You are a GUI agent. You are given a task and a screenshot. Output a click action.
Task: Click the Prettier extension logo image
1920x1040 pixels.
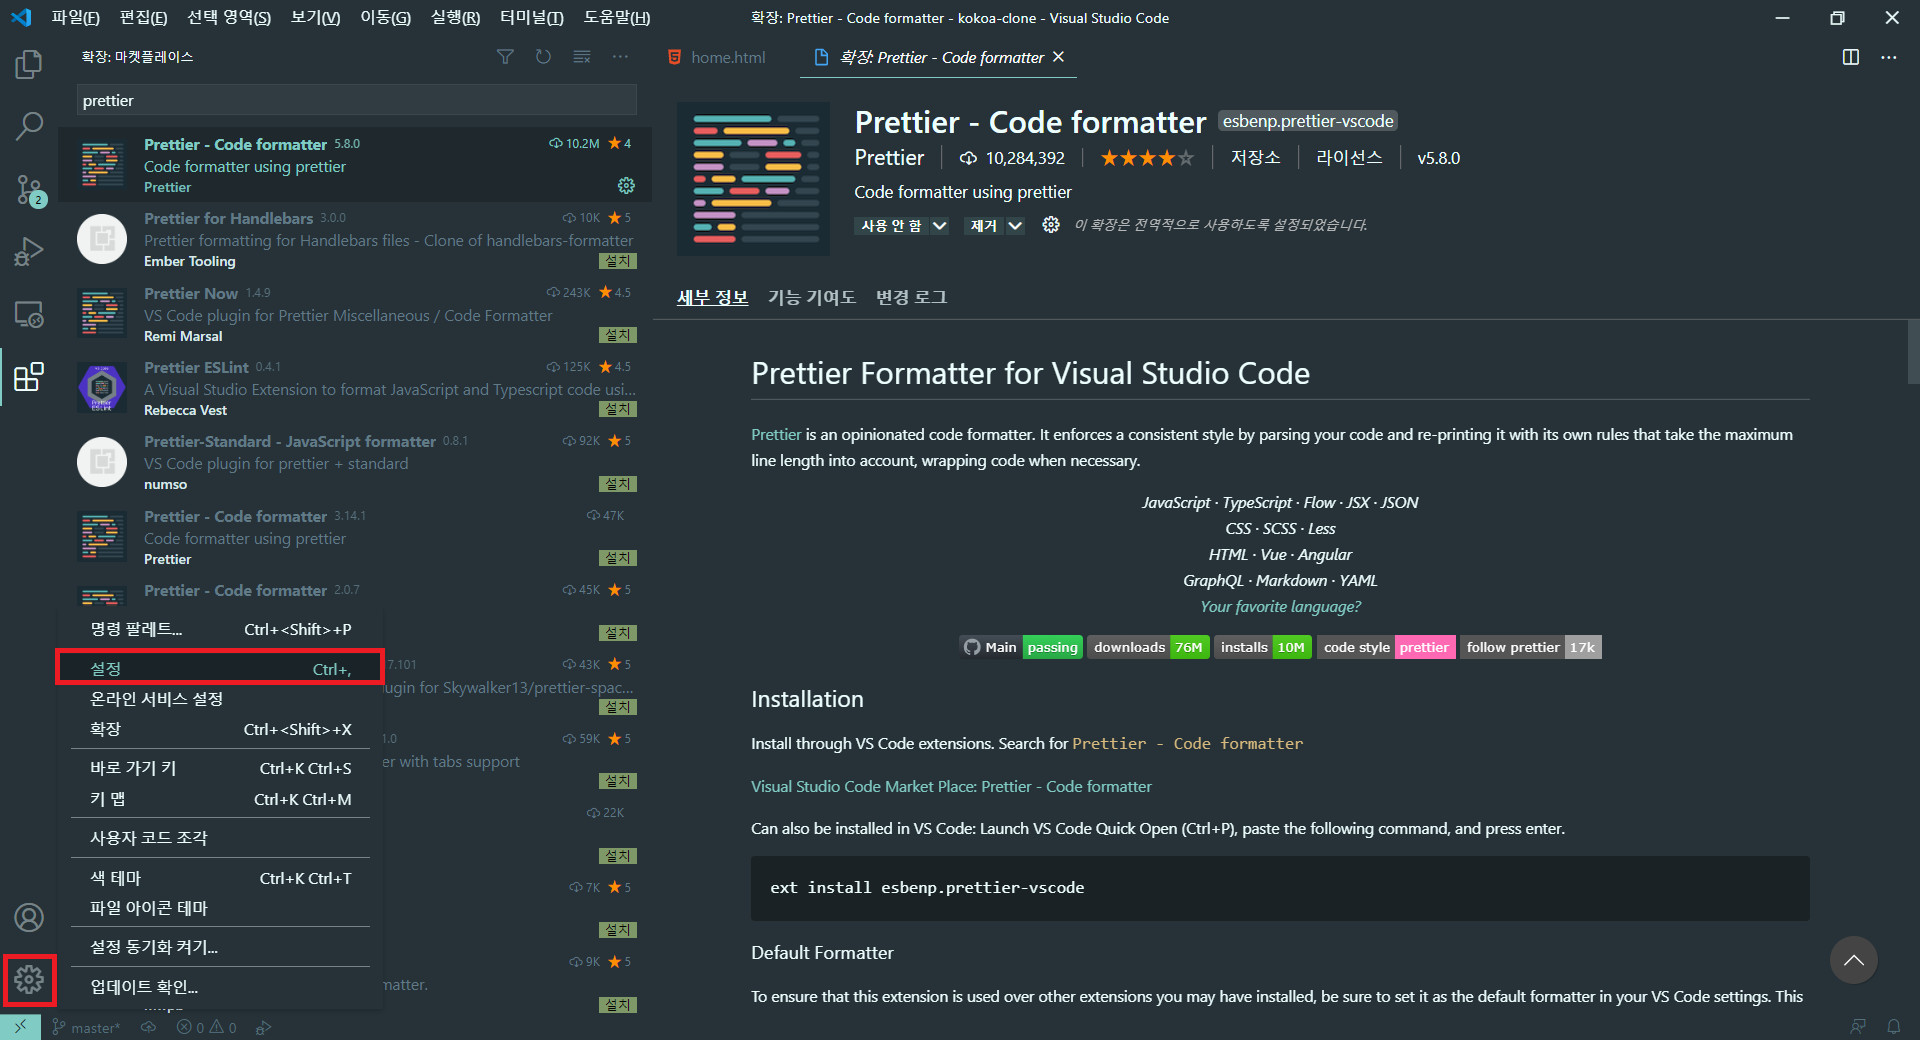(x=754, y=179)
